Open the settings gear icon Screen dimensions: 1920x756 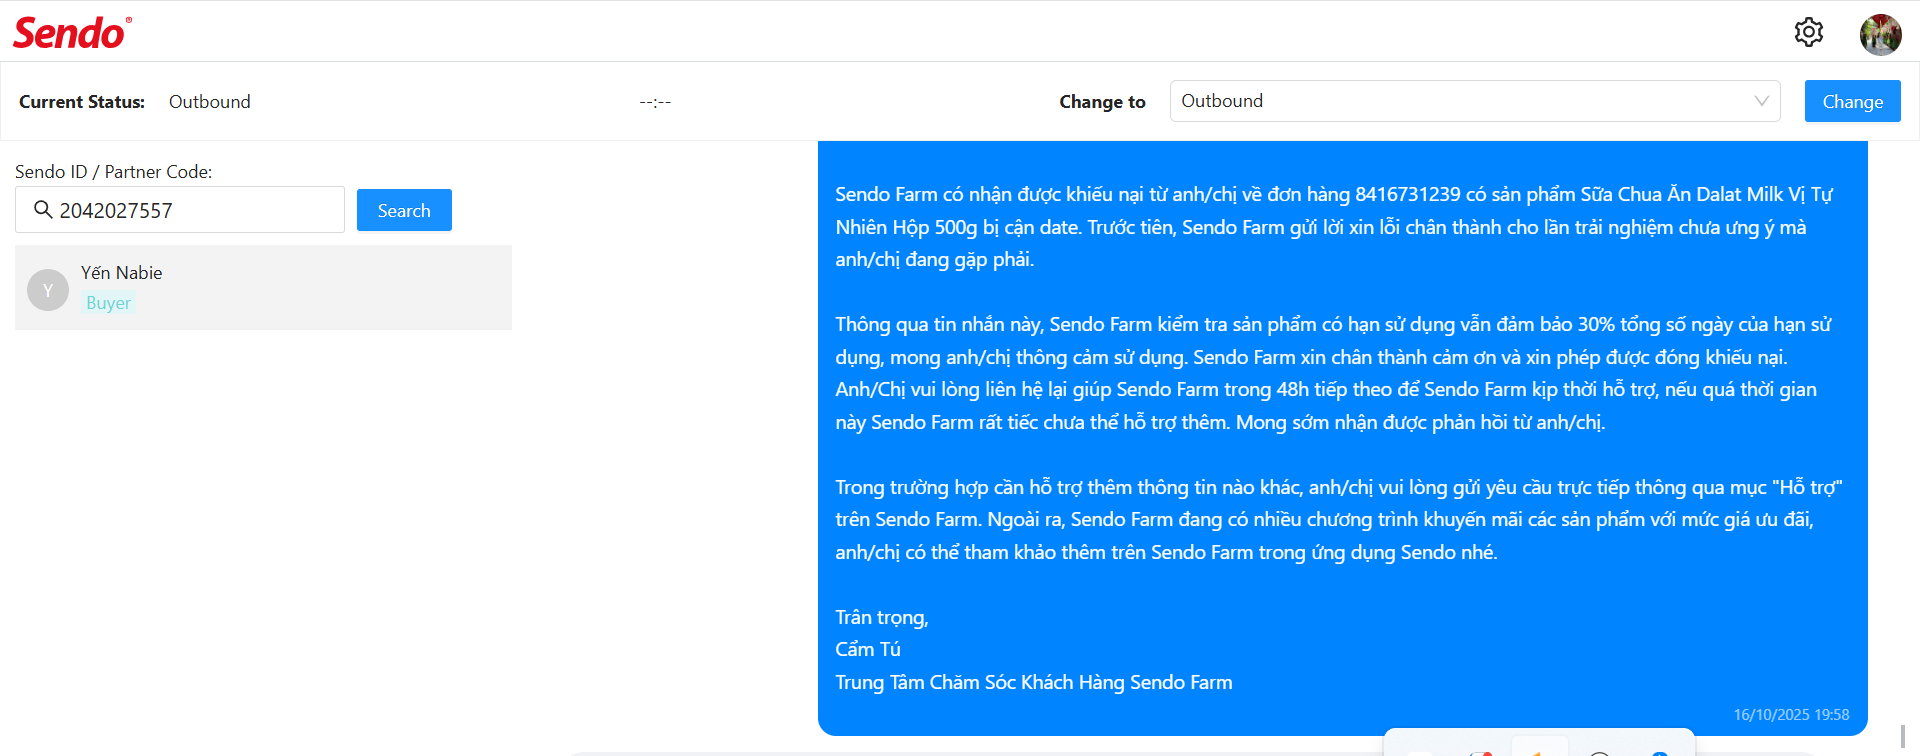[1808, 32]
